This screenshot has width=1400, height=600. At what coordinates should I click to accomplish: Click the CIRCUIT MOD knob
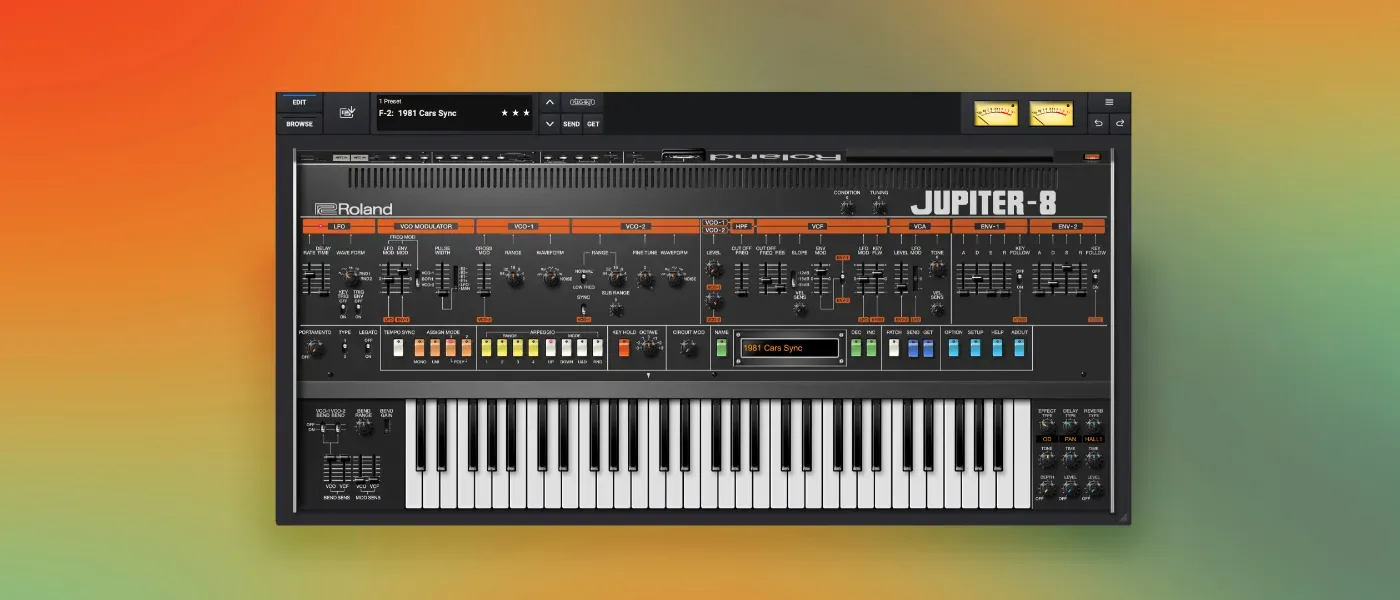(x=688, y=348)
